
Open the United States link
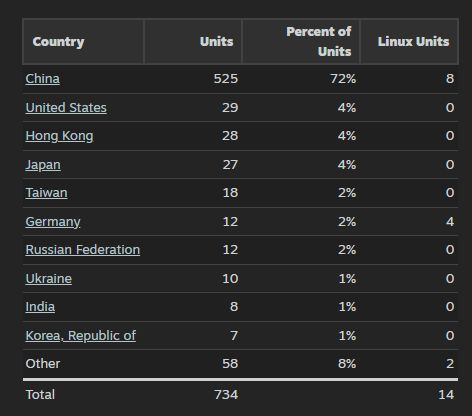(x=66, y=108)
